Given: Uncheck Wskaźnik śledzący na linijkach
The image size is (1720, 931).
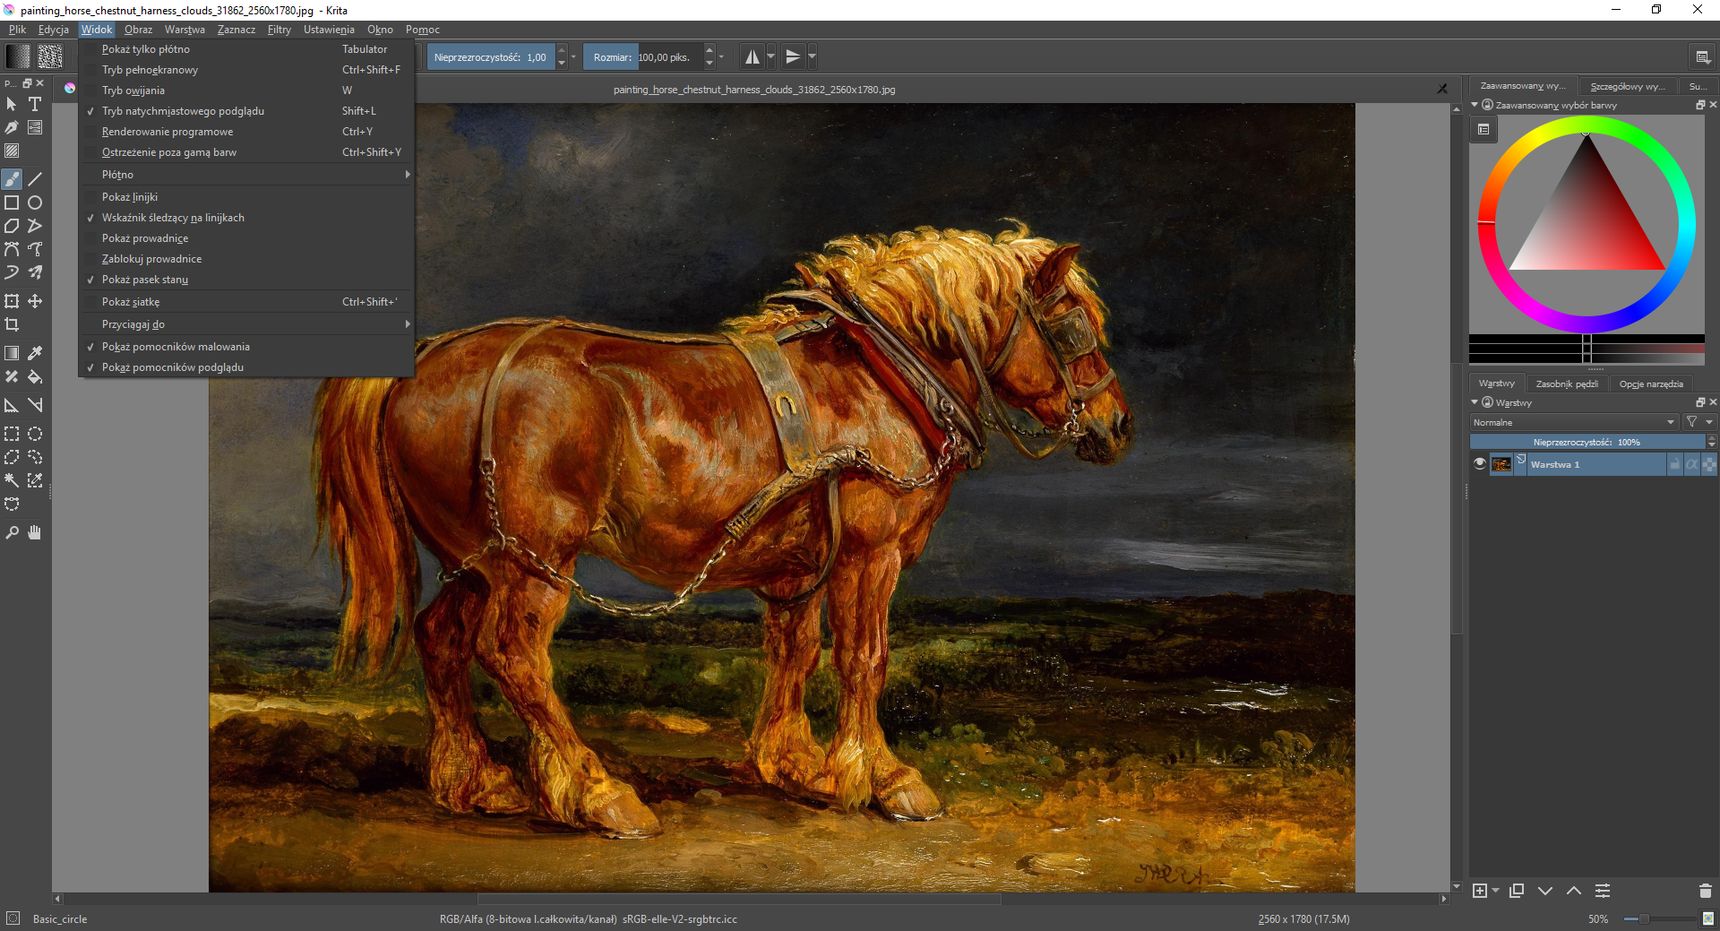Looking at the screenshot, I should pyautogui.click(x=246, y=217).
